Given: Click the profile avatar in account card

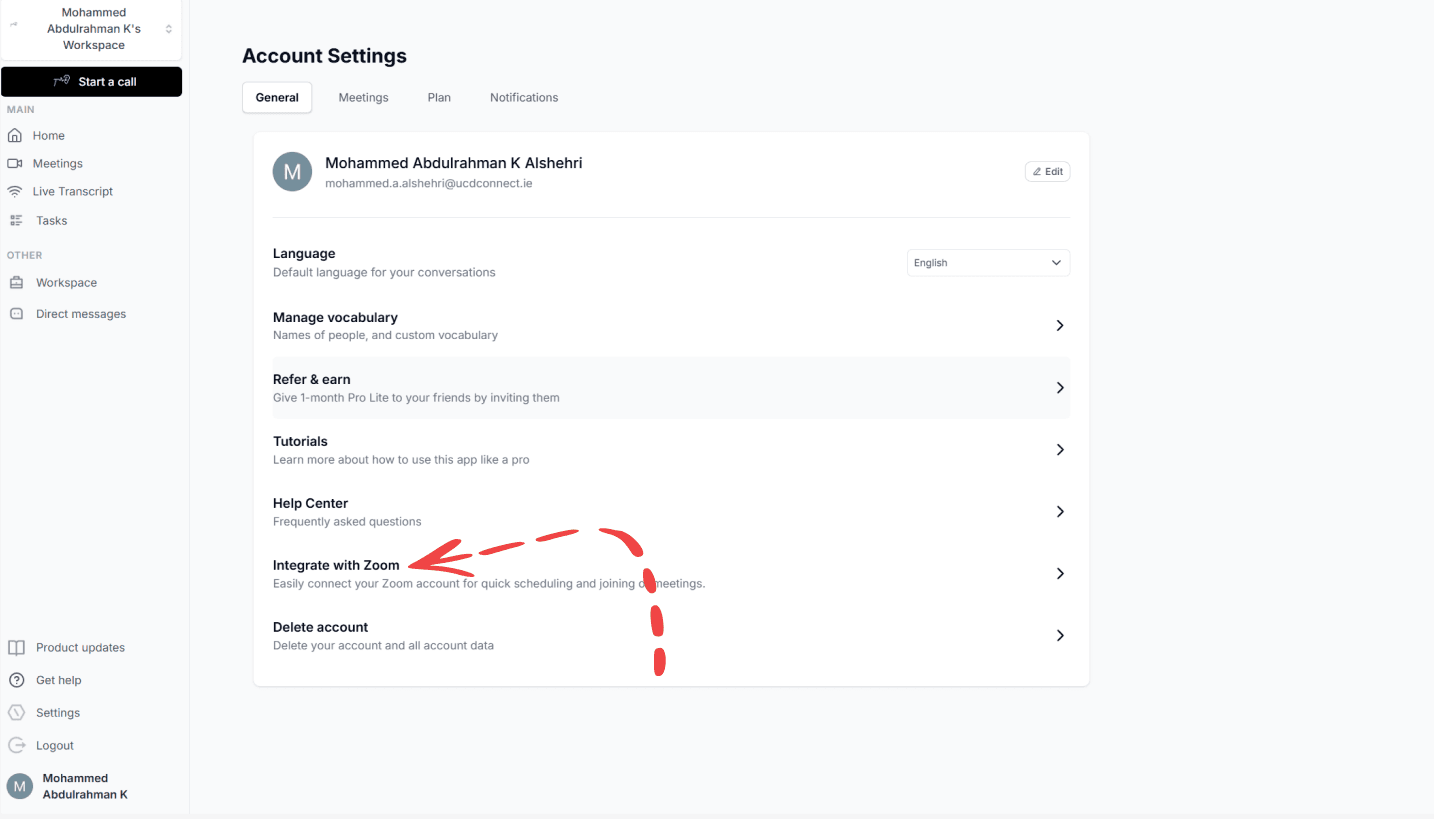Looking at the screenshot, I should coord(292,172).
